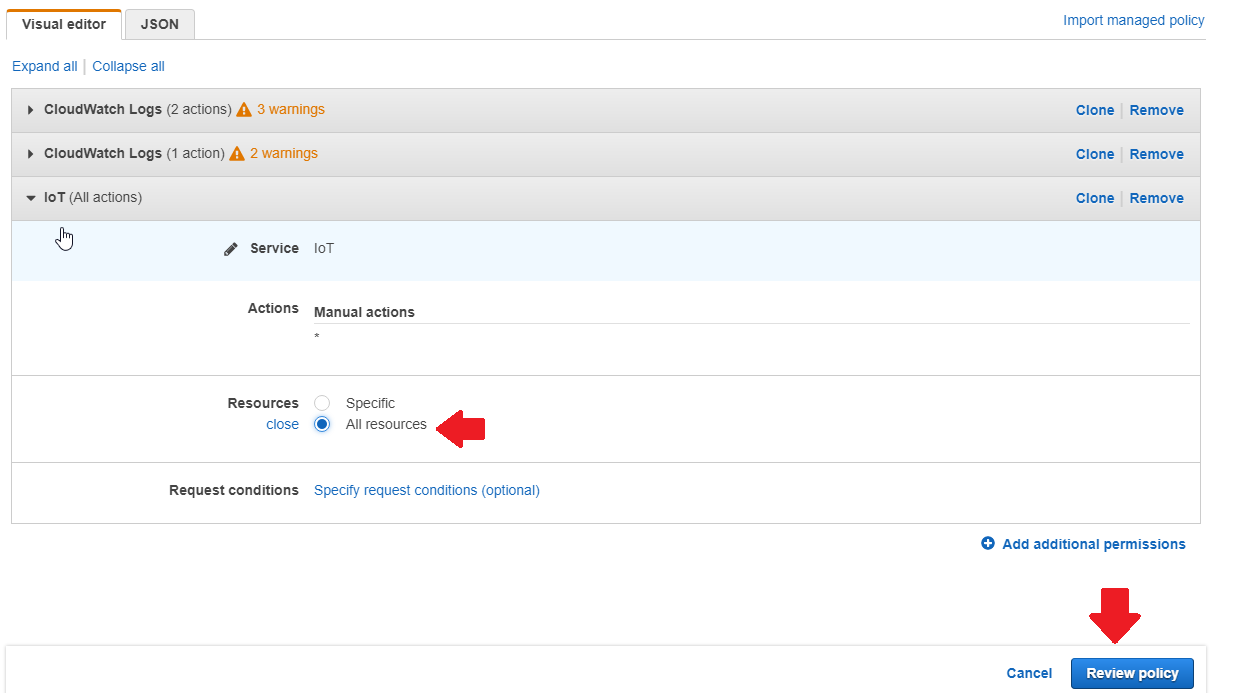Click the IoT service value
This screenshot has width=1251, height=693.
324,248
